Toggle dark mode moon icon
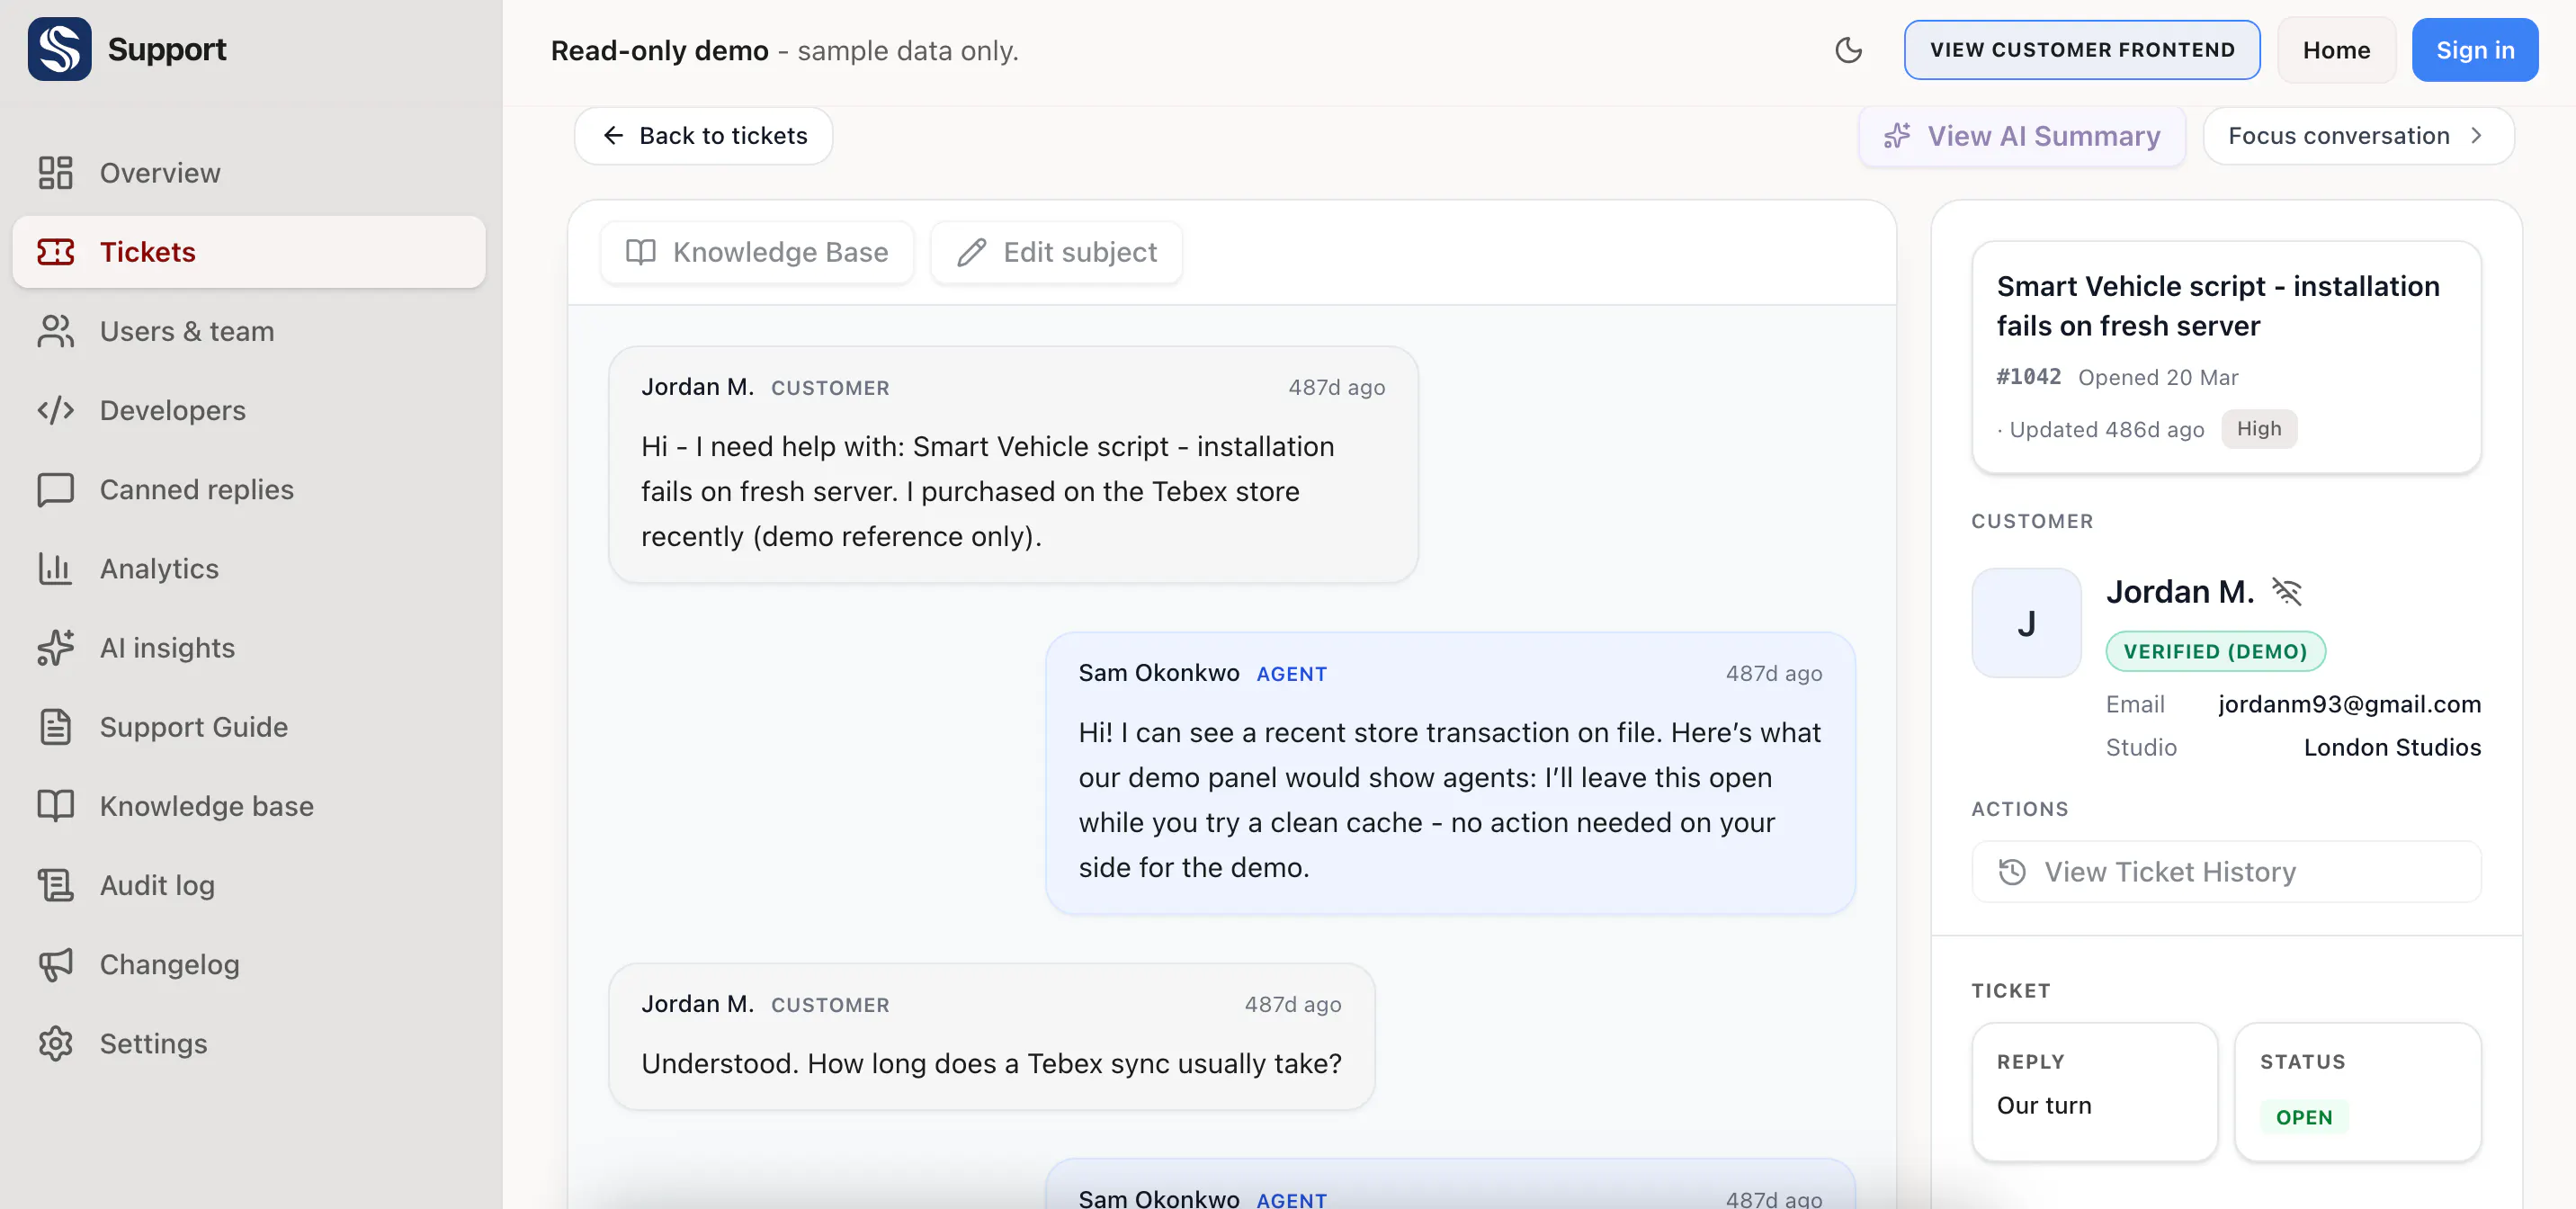The height and width of the screenshot is (1209, 2576). click(x=1848, y=50)
